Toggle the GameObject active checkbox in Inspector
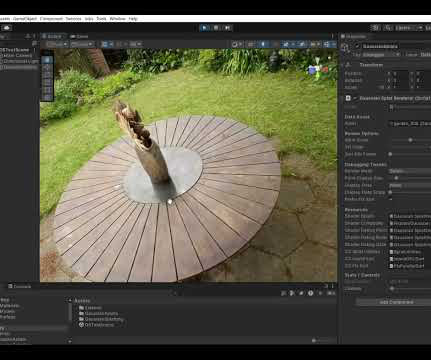The height and width of the screenshot is (360, 431). [357, 46]
